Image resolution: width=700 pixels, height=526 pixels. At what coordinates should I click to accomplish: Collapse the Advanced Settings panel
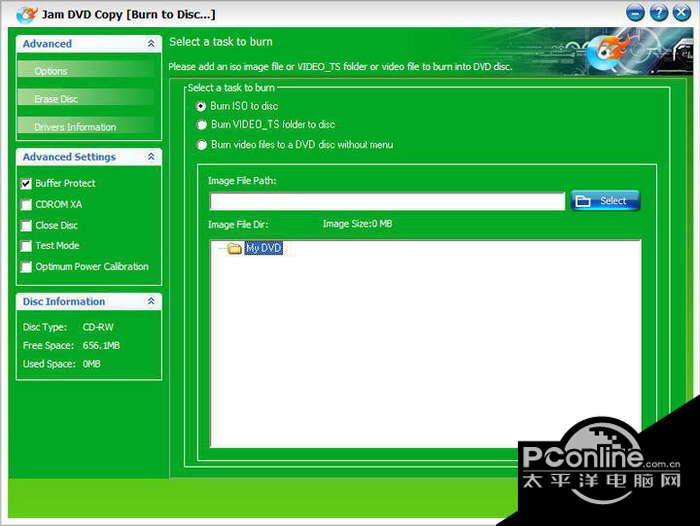pos(151,157)
